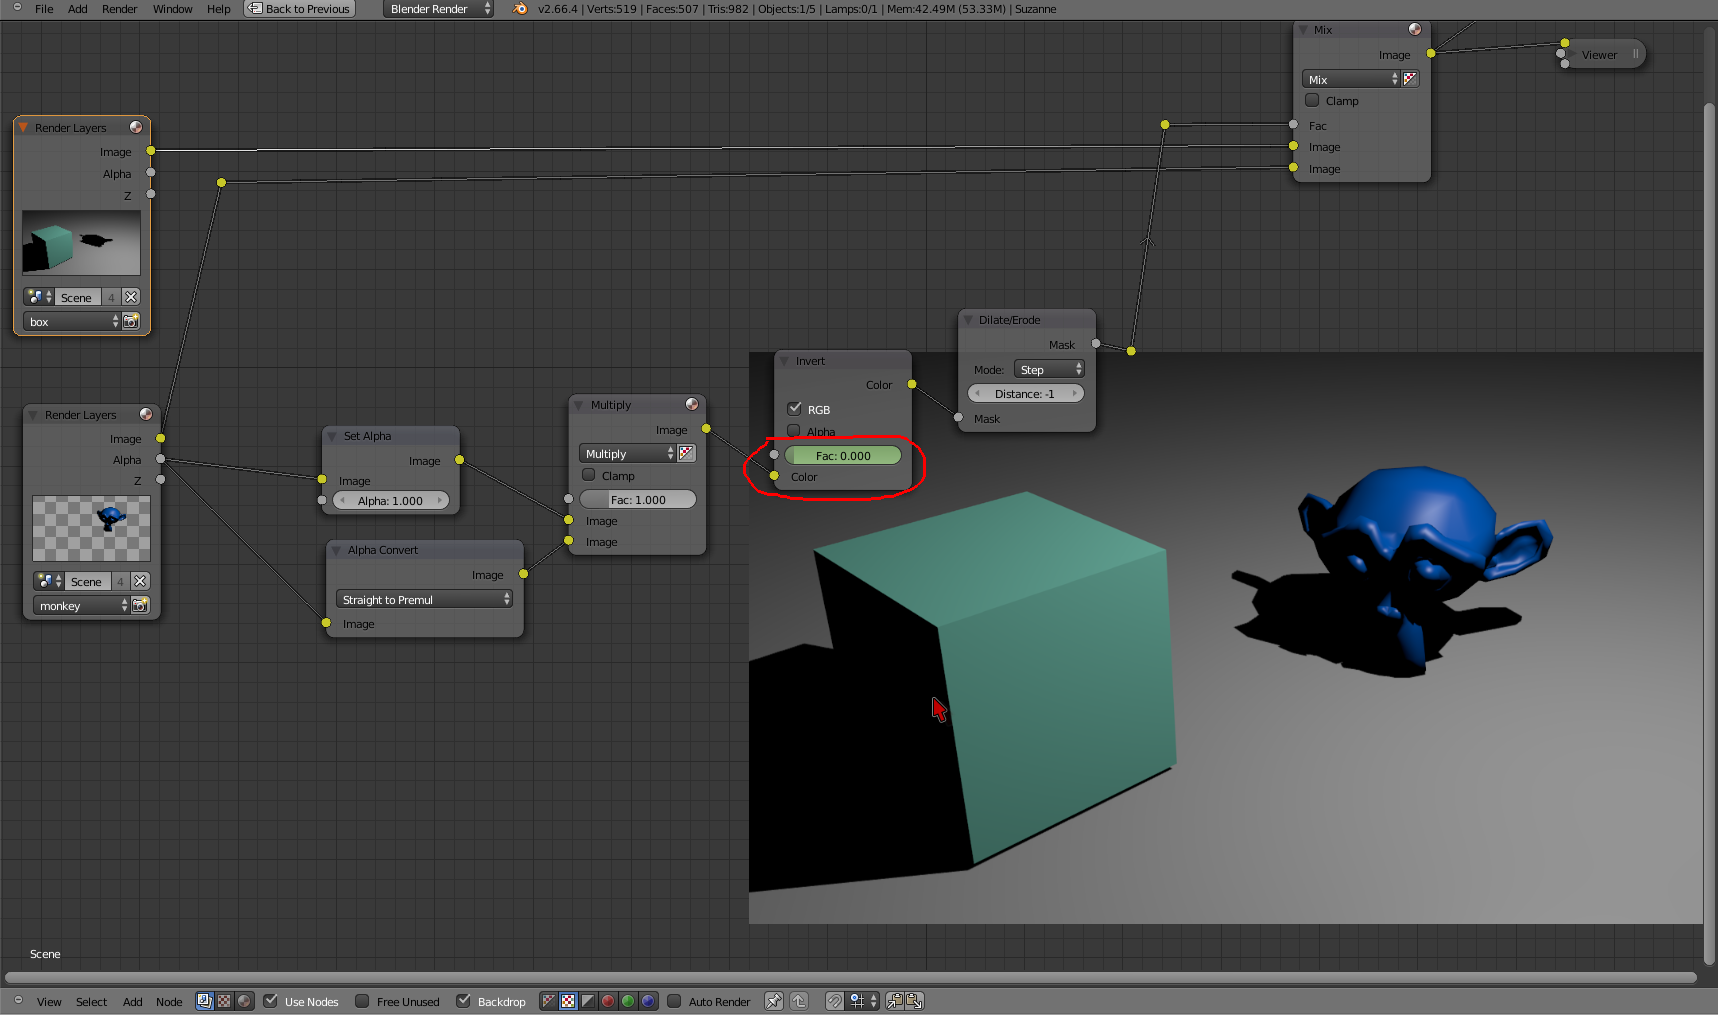Copy selected nodes to clipboard icon
The width and height of the screenshot is (1718, 1015).
(894, 1001)
